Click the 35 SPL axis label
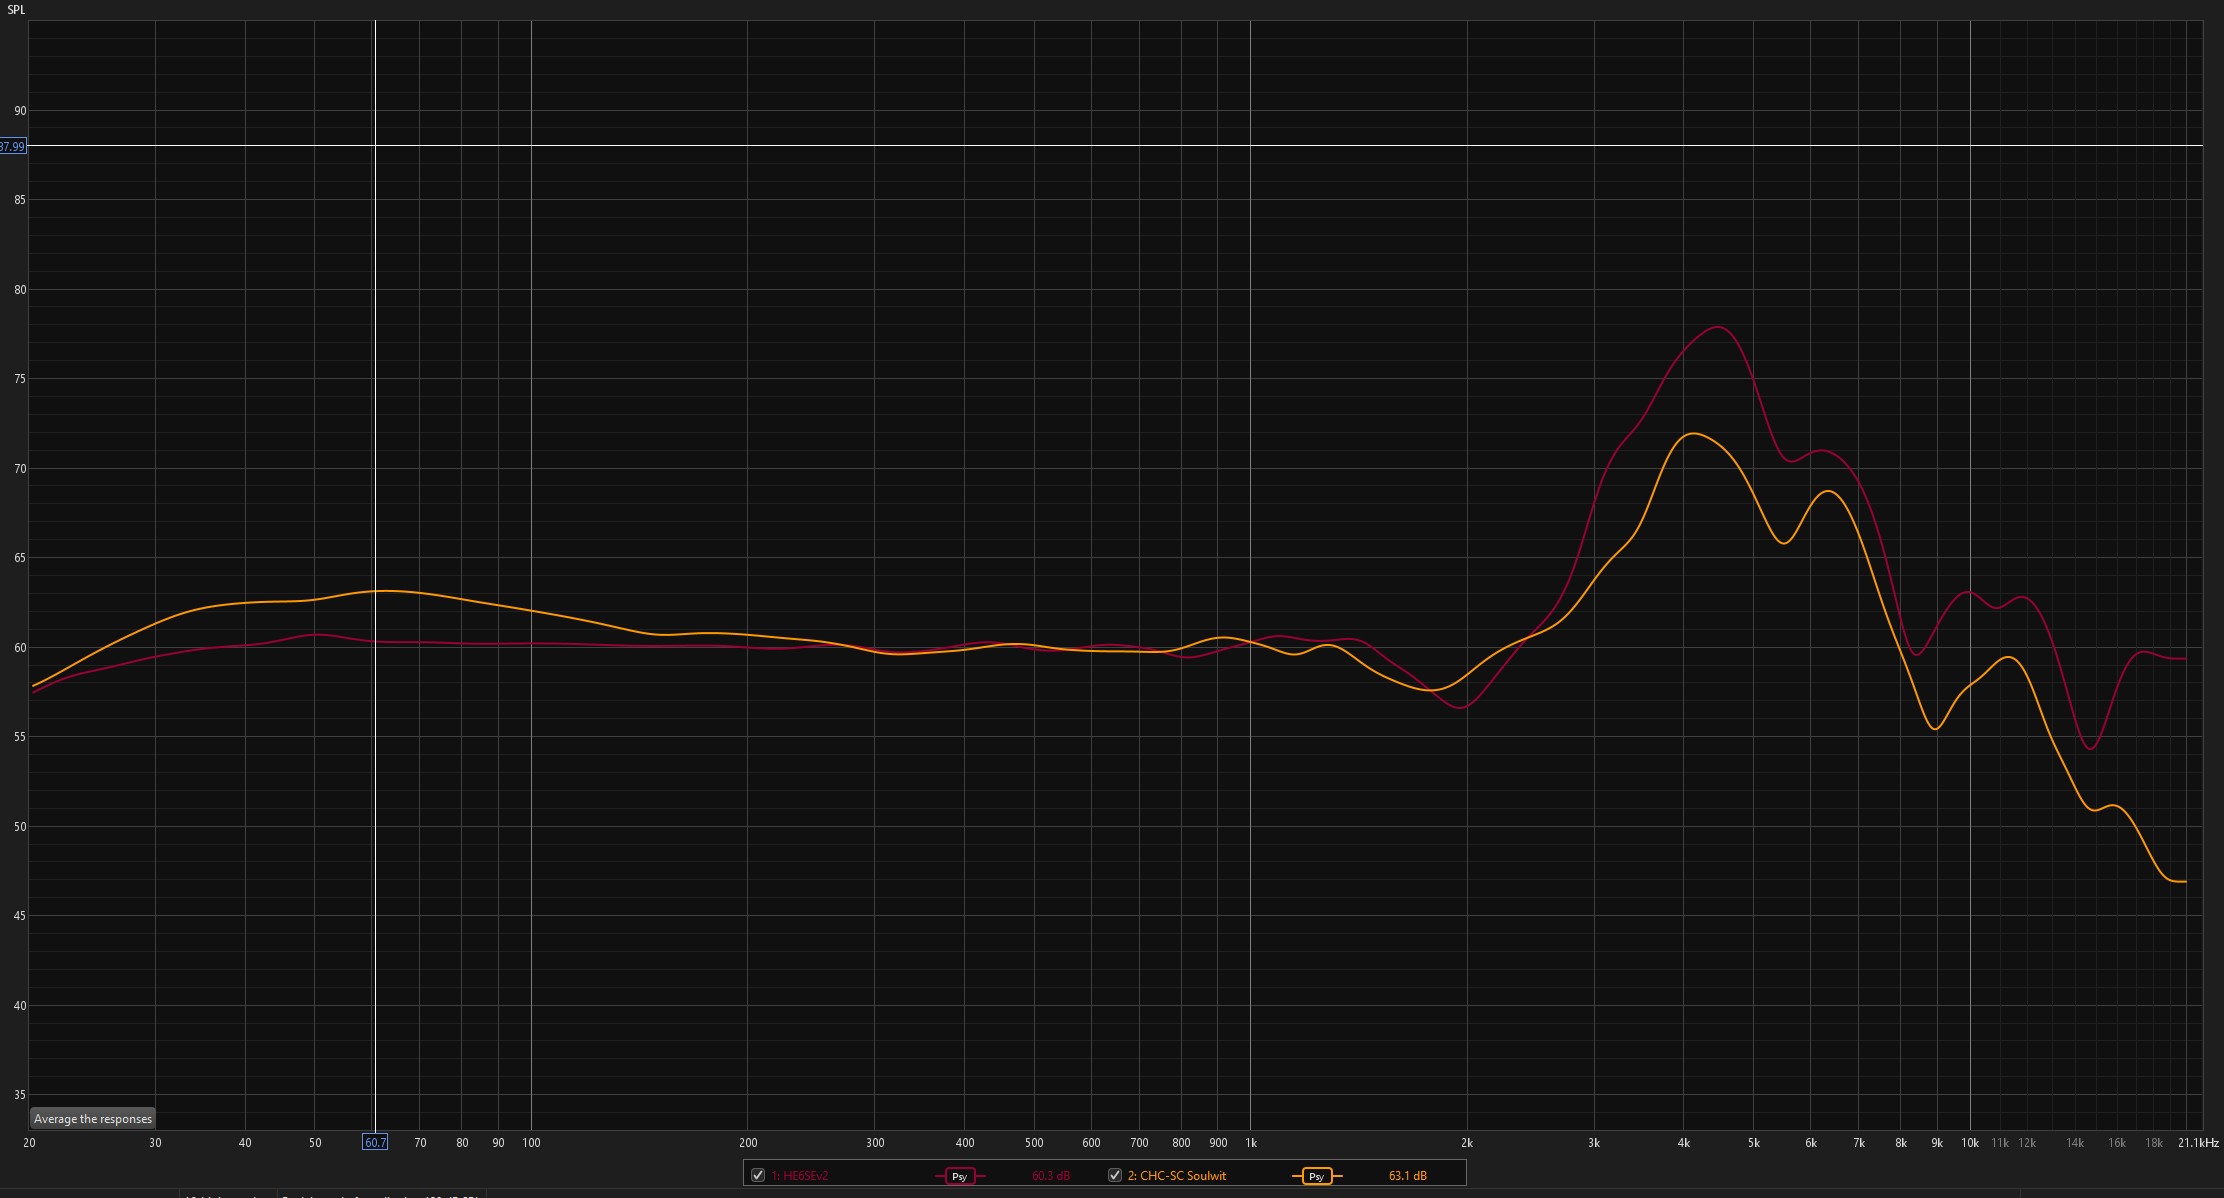The image size is (2224, 1198). pyautogui.click(x=20, y=1095)
